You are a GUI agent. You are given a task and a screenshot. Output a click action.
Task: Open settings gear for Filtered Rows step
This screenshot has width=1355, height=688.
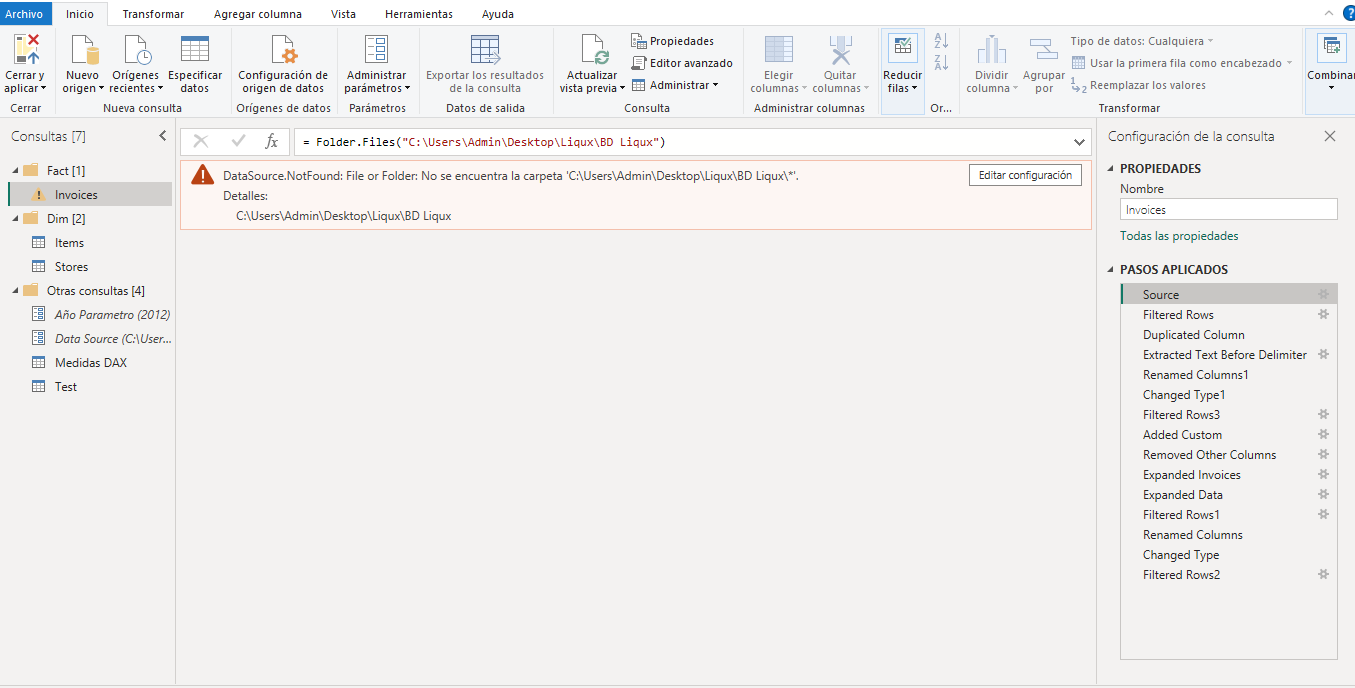click(x=1323, y=315)
